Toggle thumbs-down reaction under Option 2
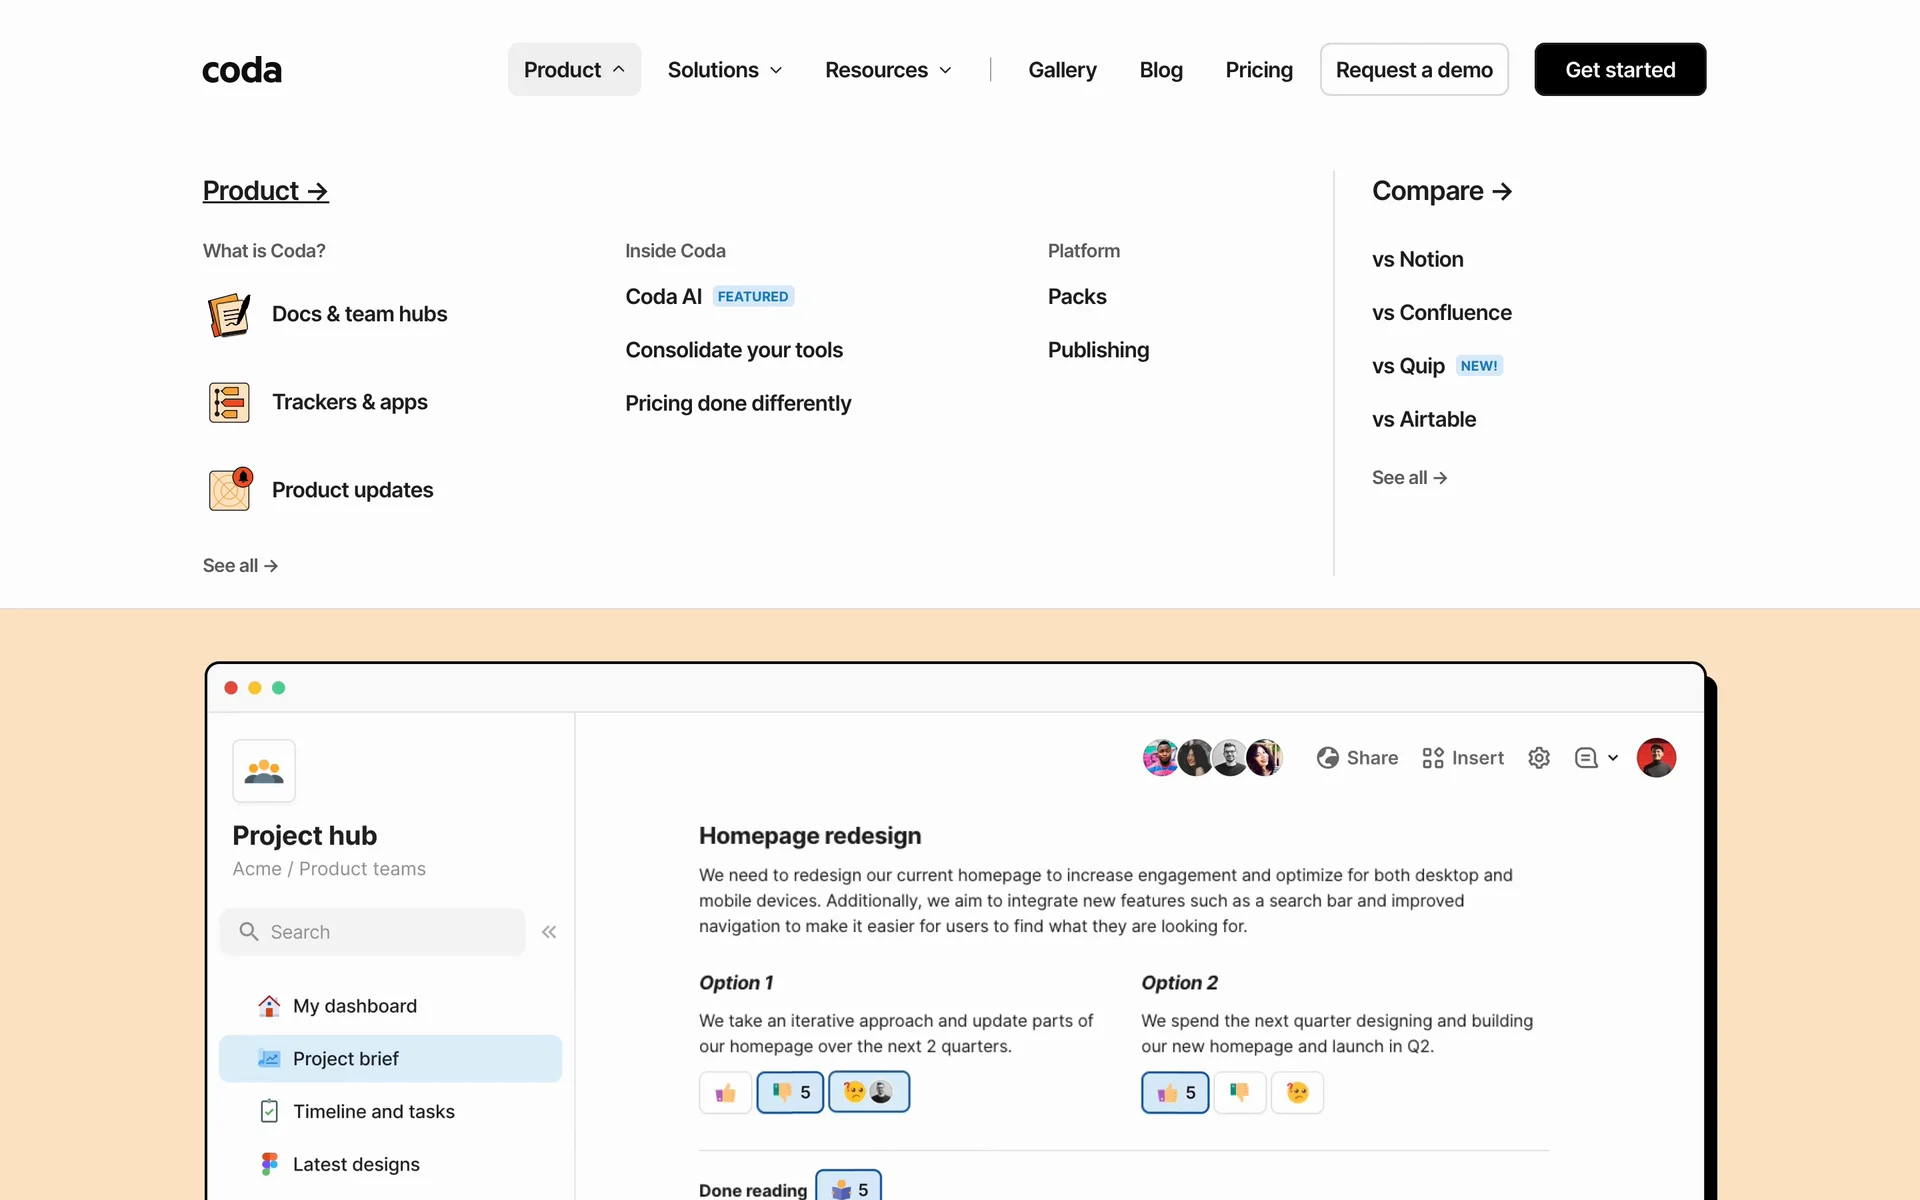The image size is (1920, 1200). 1239,1092
